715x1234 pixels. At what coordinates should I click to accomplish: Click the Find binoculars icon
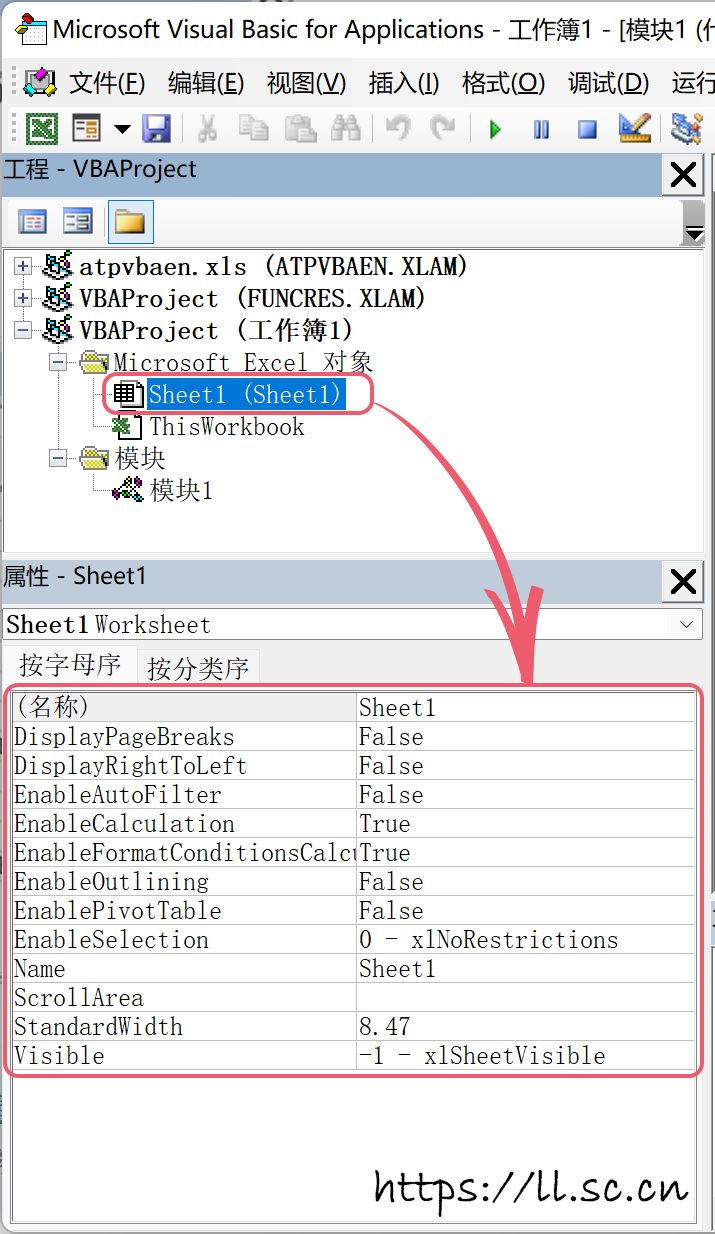click(345, 129)
